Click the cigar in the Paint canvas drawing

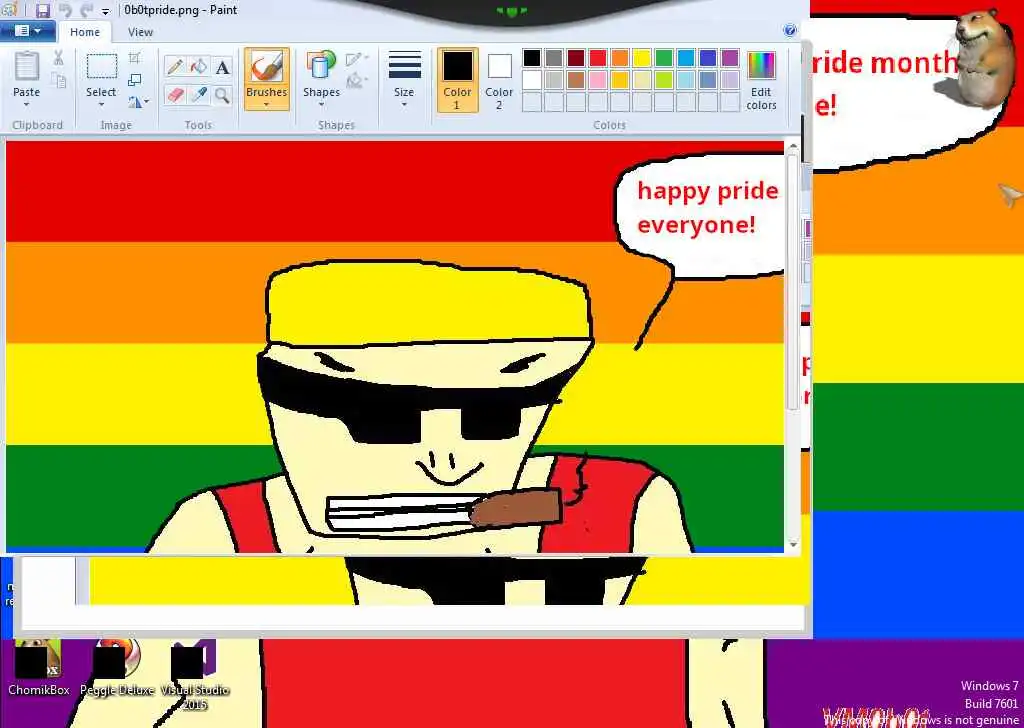(515, 509)
